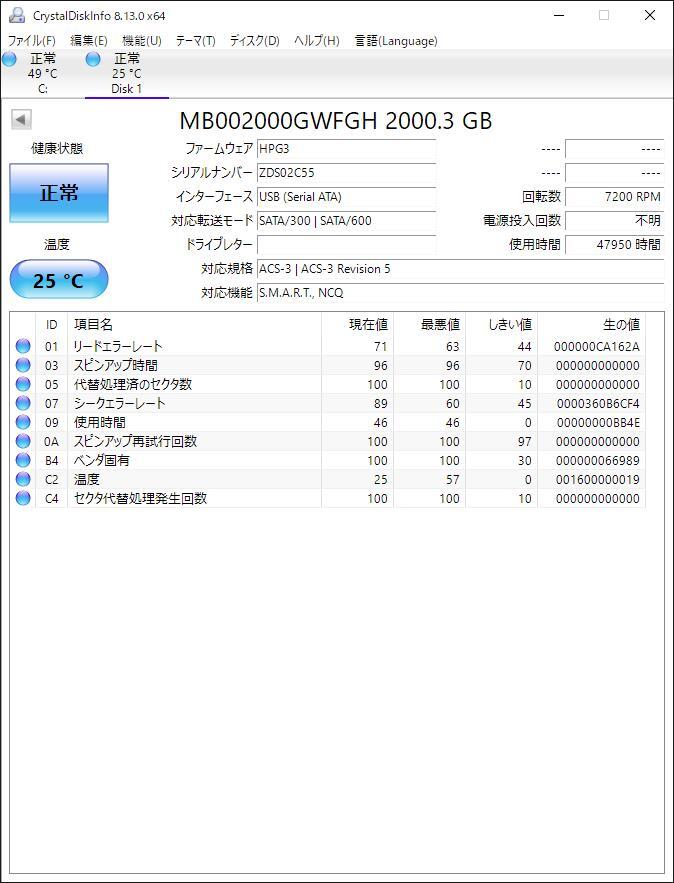Click the blue status orb of drive C:

(x=9, y=59)
